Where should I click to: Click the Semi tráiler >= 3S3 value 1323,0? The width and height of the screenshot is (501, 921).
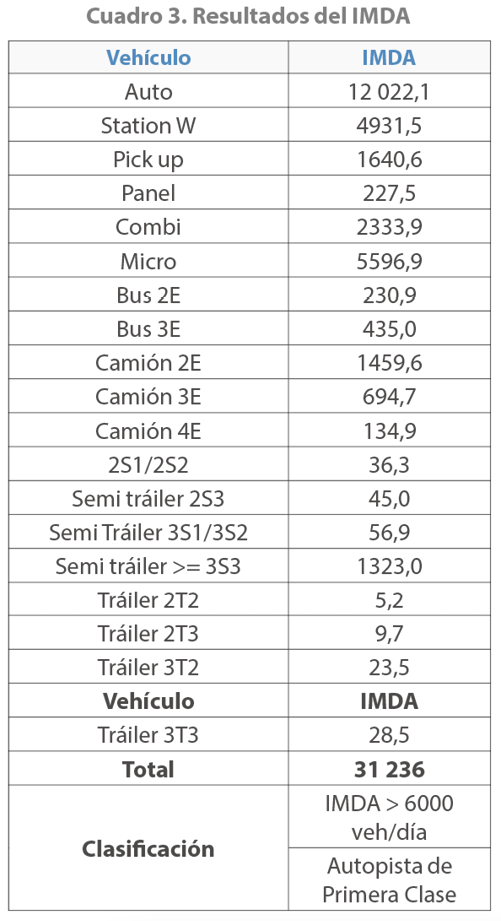pos(389,566)
